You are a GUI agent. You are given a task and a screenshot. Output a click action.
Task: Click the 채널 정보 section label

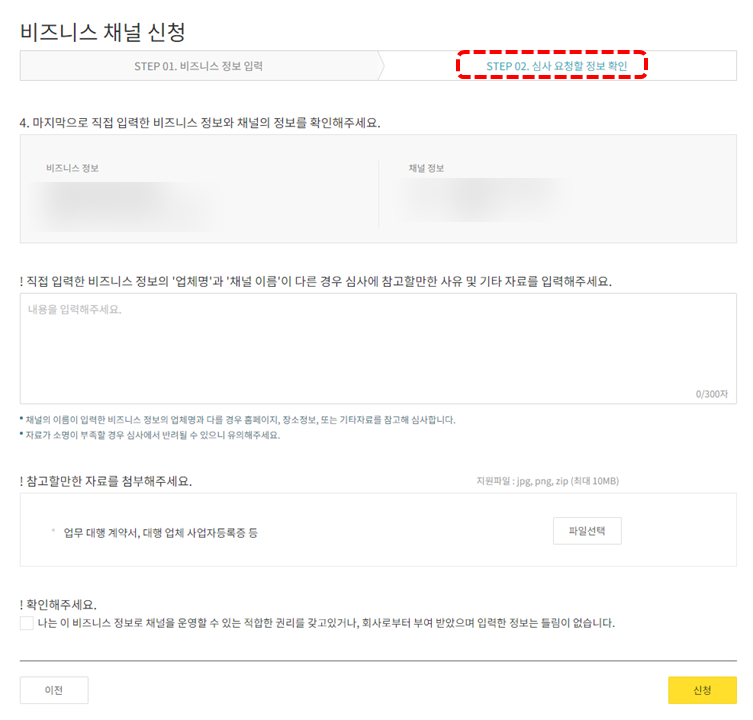pyautogui.click(x=426, y=168)
